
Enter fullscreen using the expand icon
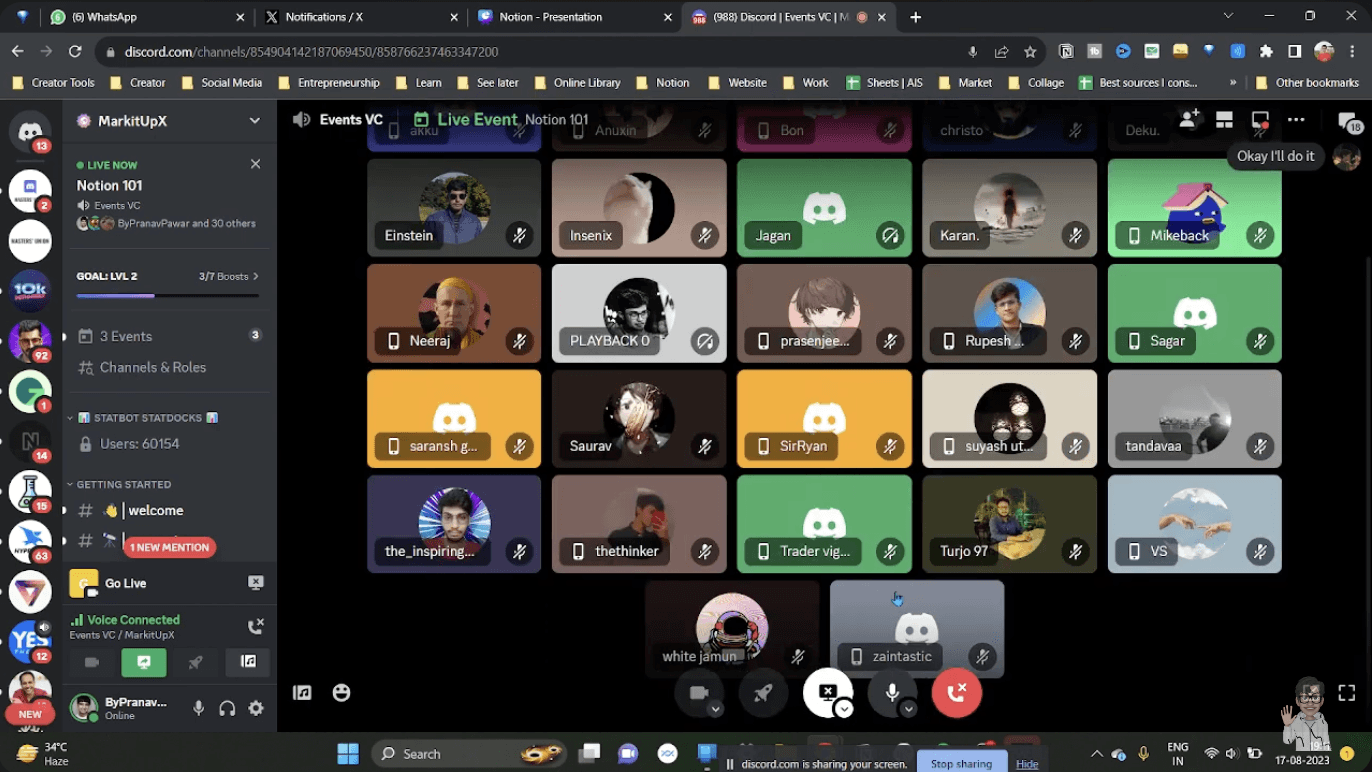pyautogui.click(x=1347, y=692)
